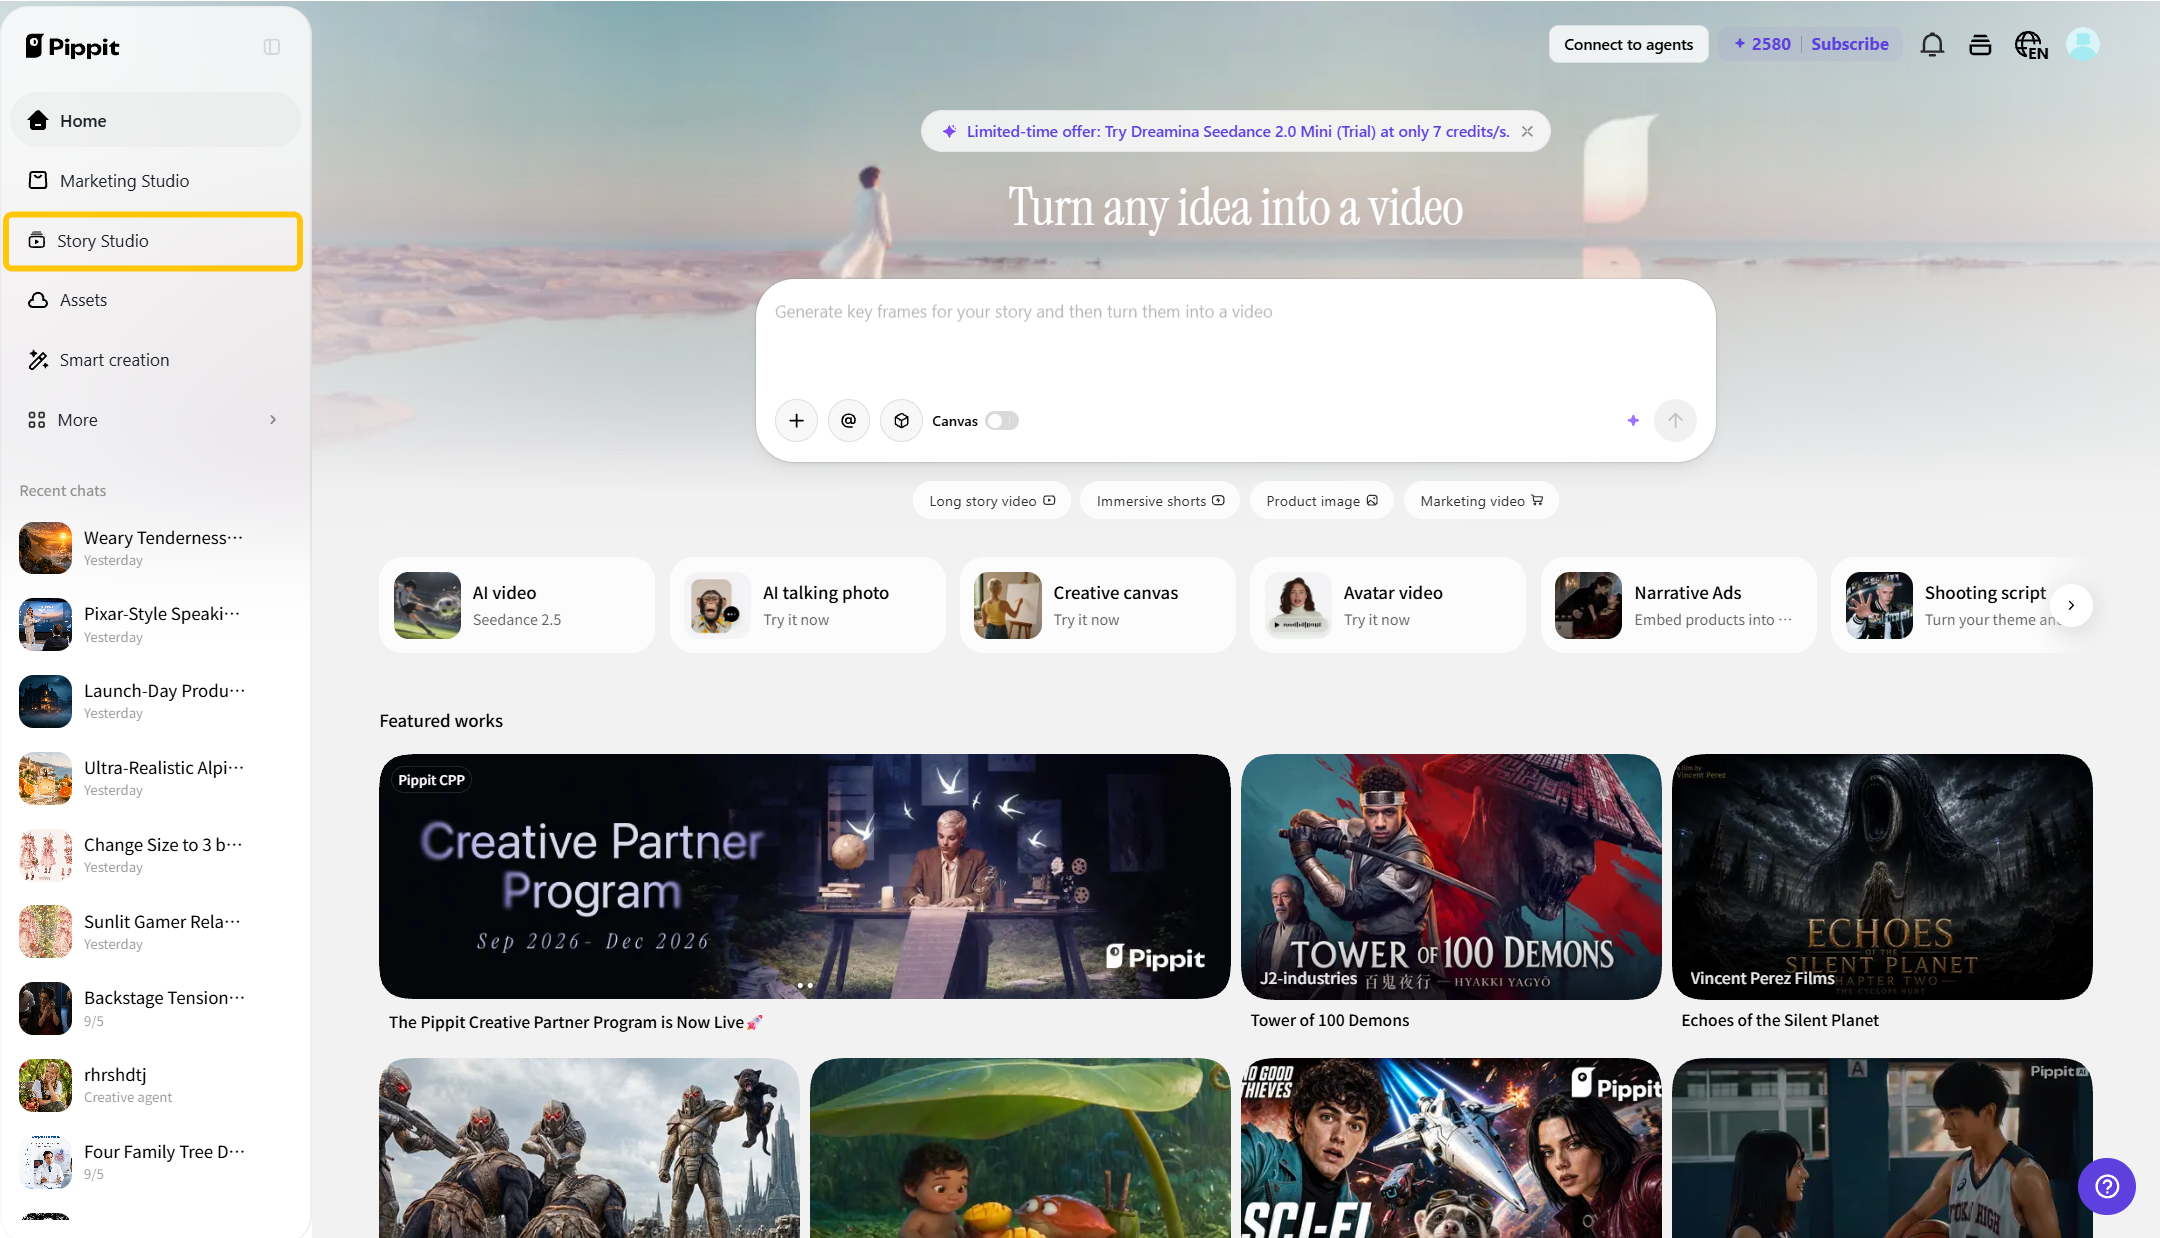Close the limited-time offer banner
Viewport: 2160px width, 1238px height.
[1527, 131]
